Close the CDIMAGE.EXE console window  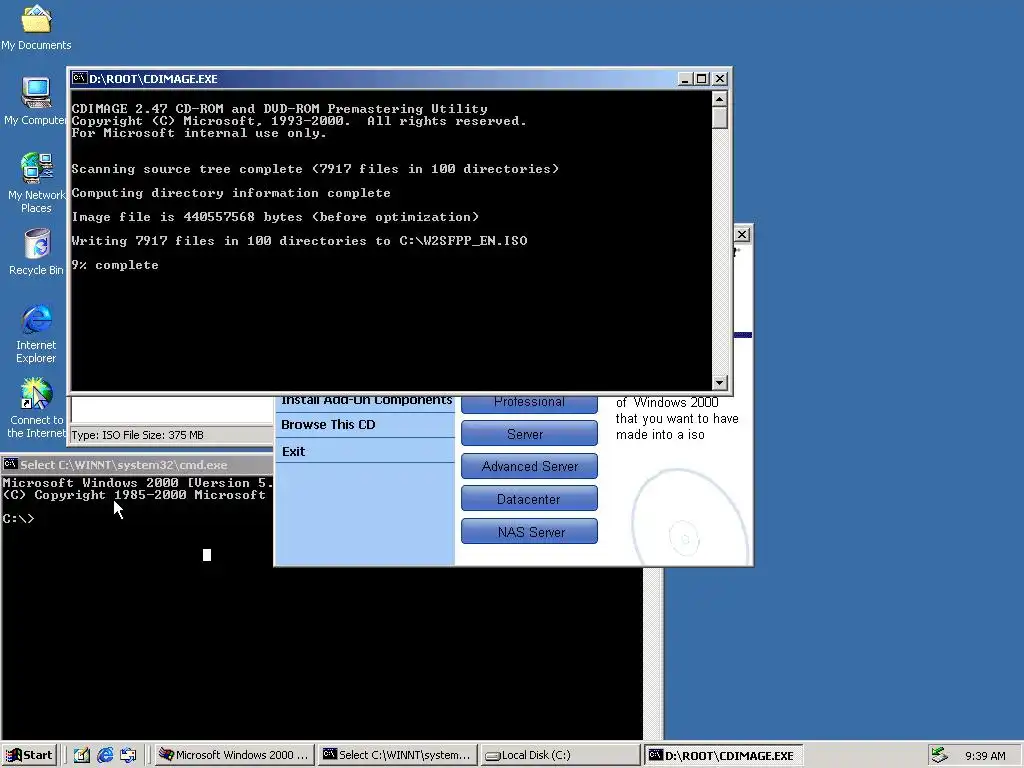pos(720,78)
